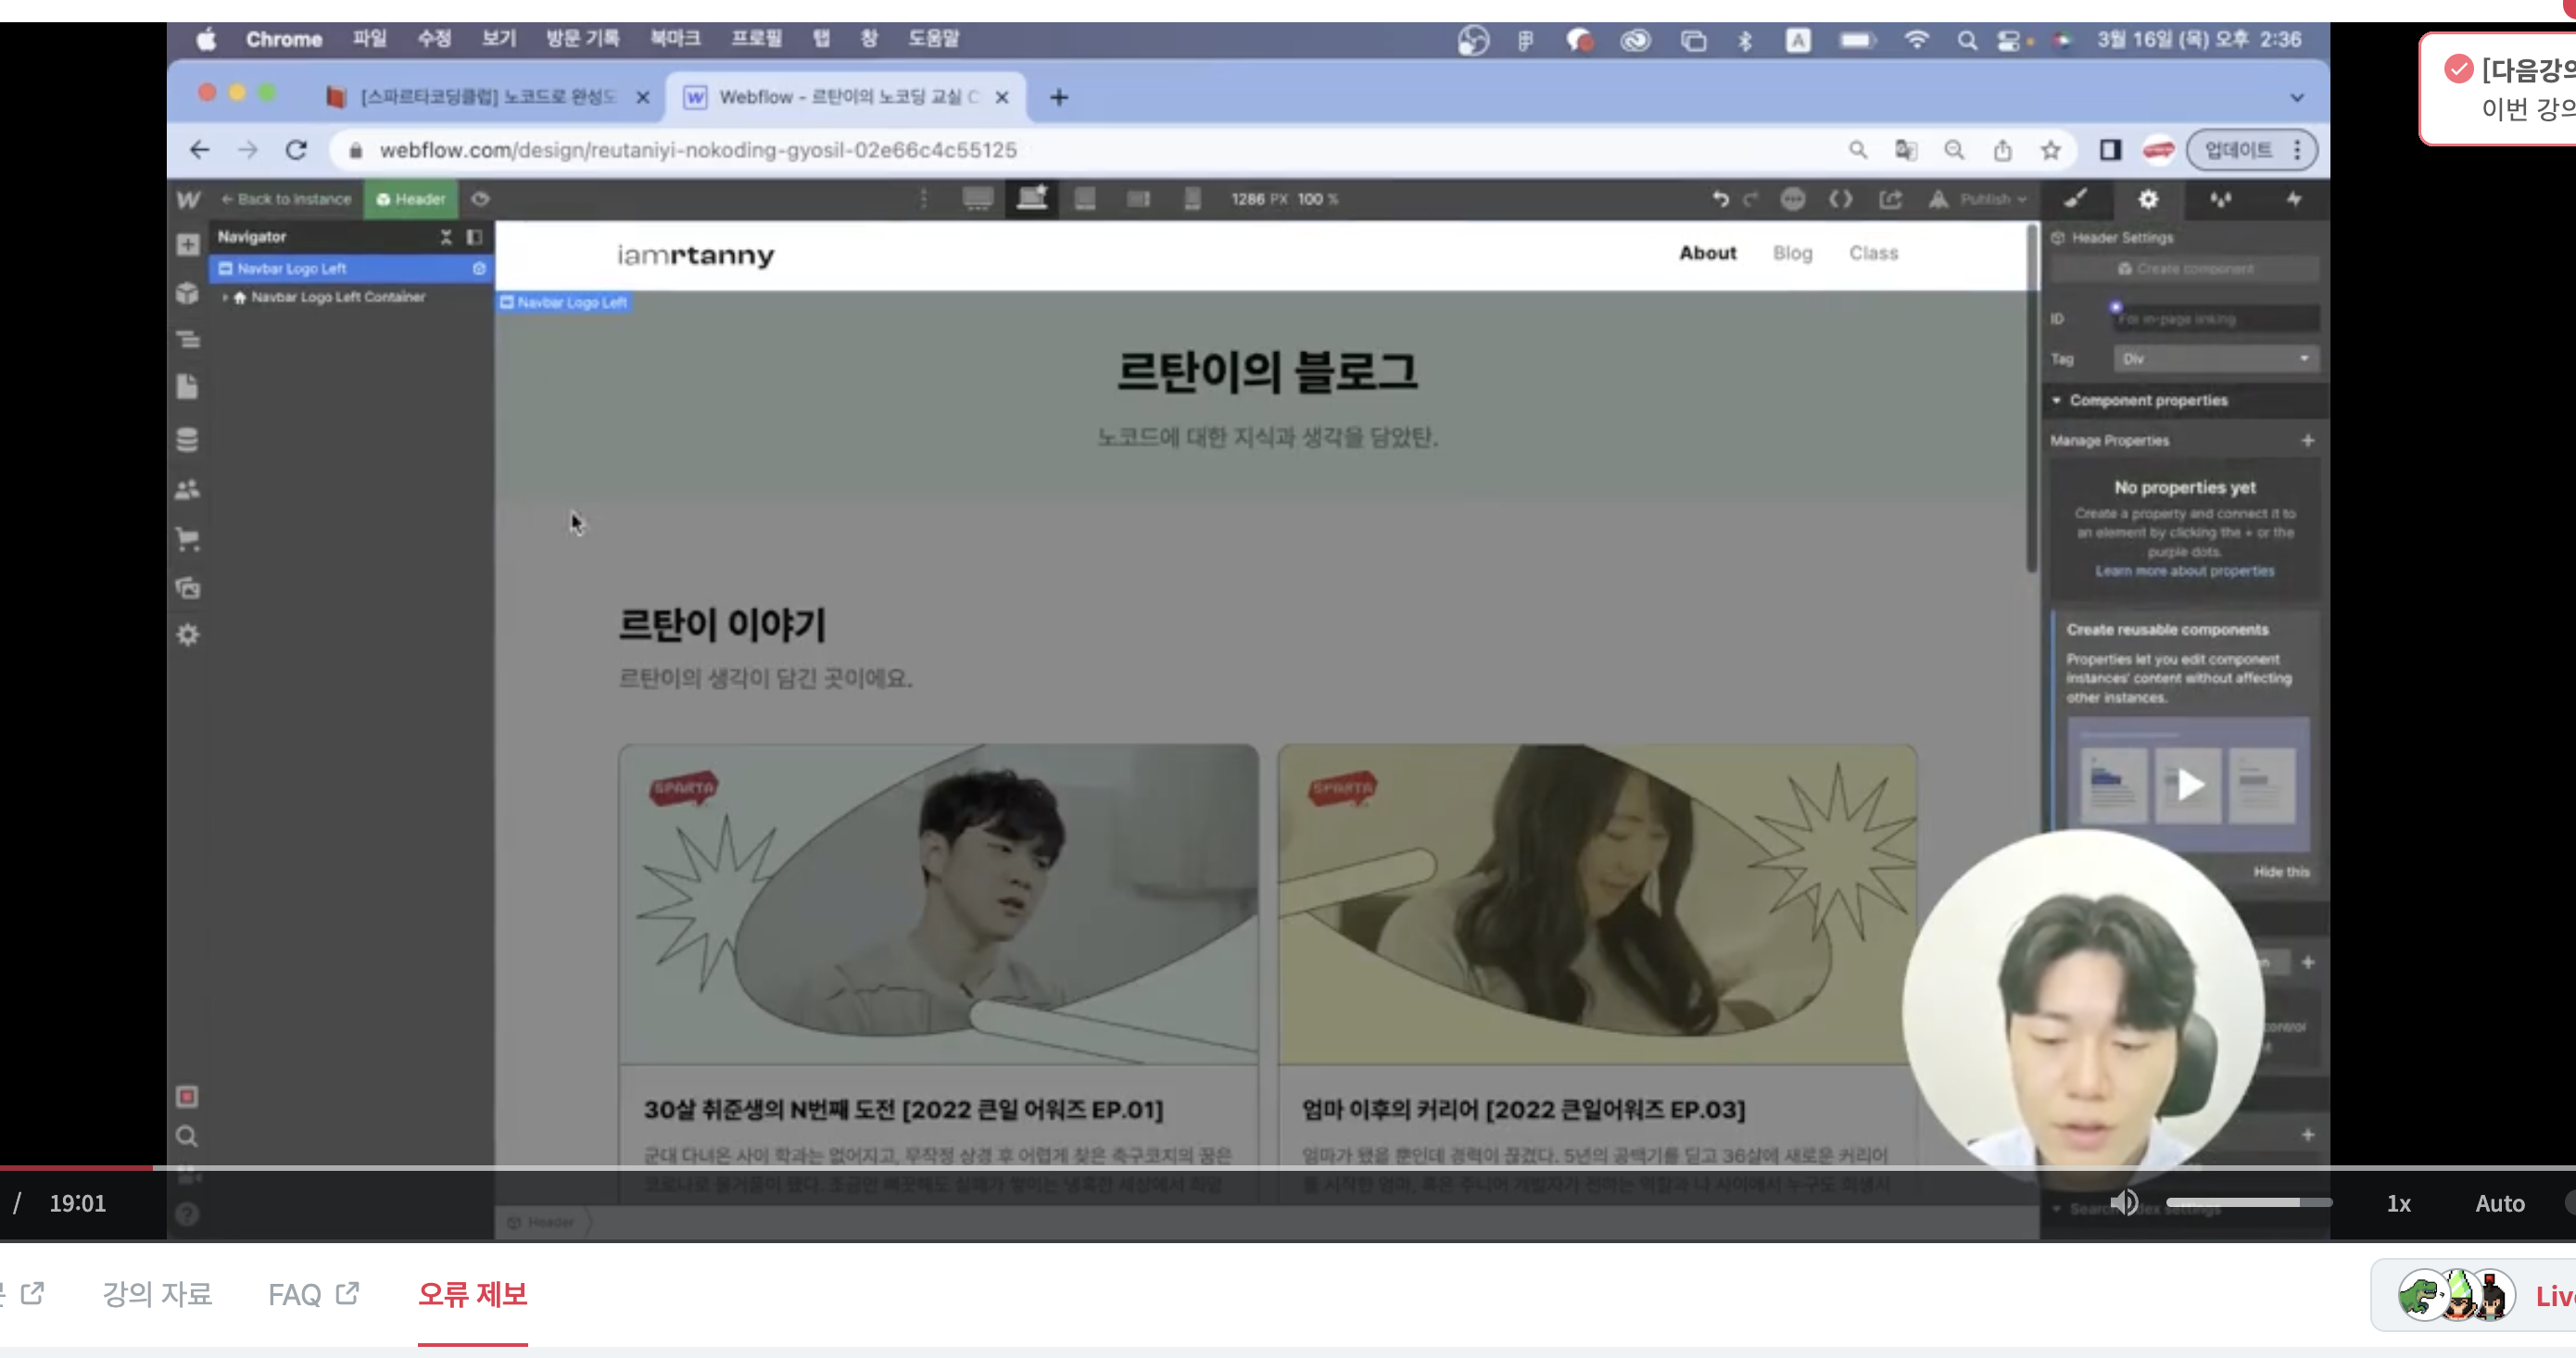
Task: Add property with Manage Properties plus
Action: coord(2308,440)
